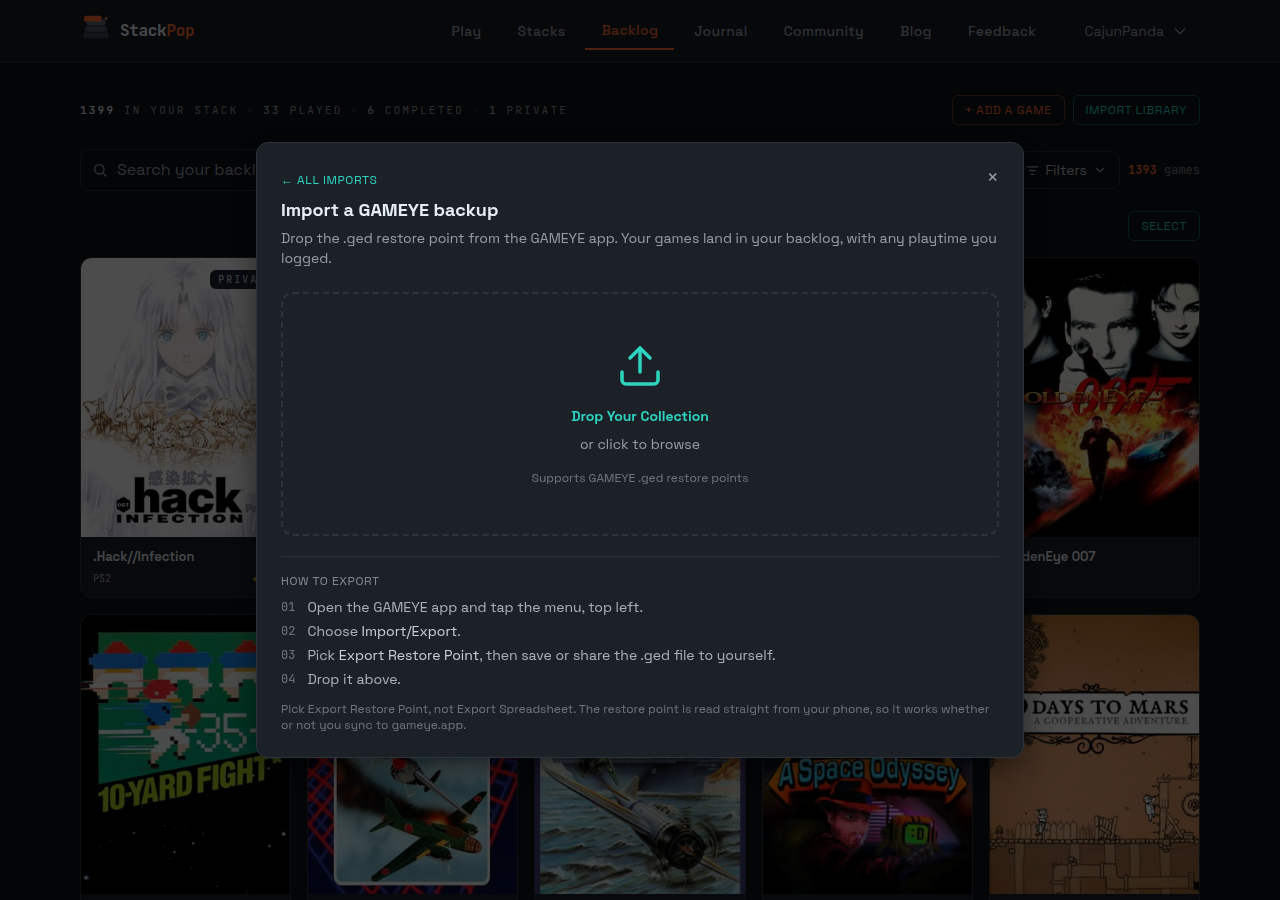Click the StackPop brand name
The width and height of the screenshot is (1280, 900).
(157, 30)
